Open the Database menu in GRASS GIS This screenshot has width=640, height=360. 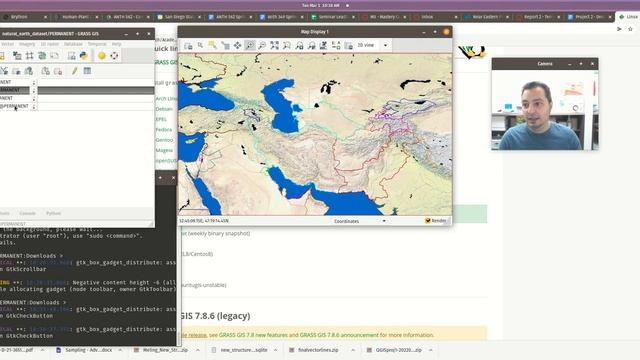tap(73, 44)
